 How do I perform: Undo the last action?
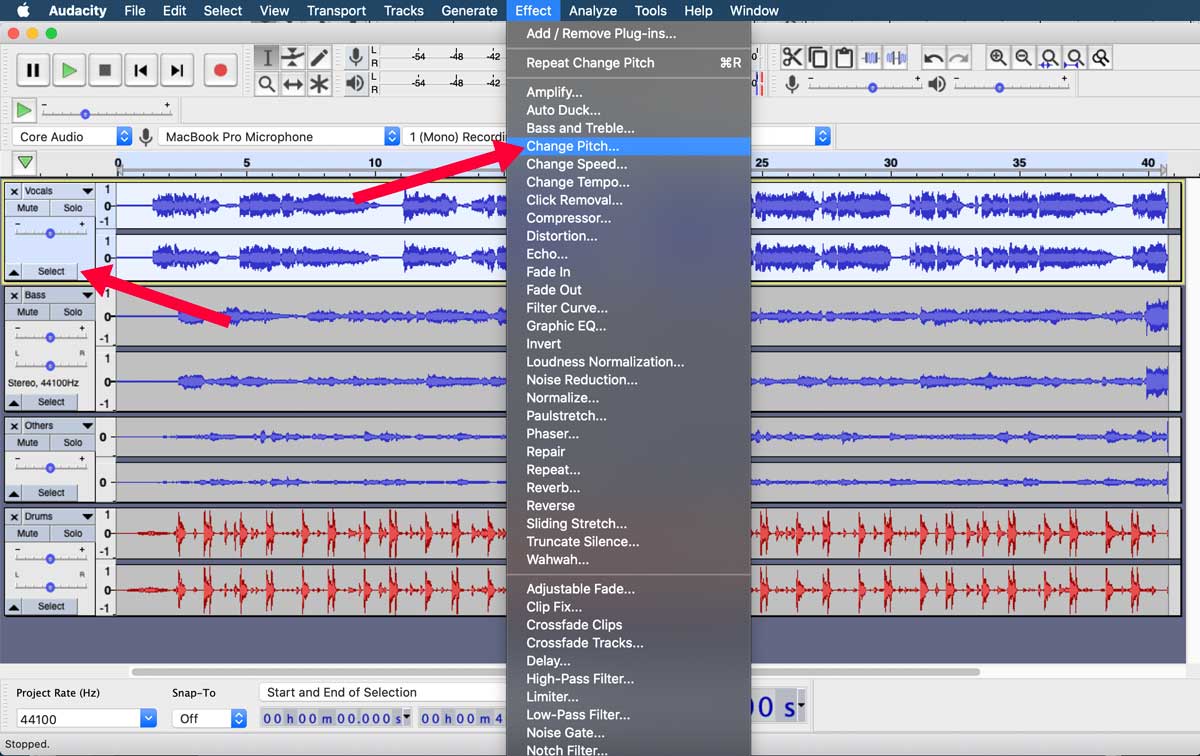coord(933,58)
